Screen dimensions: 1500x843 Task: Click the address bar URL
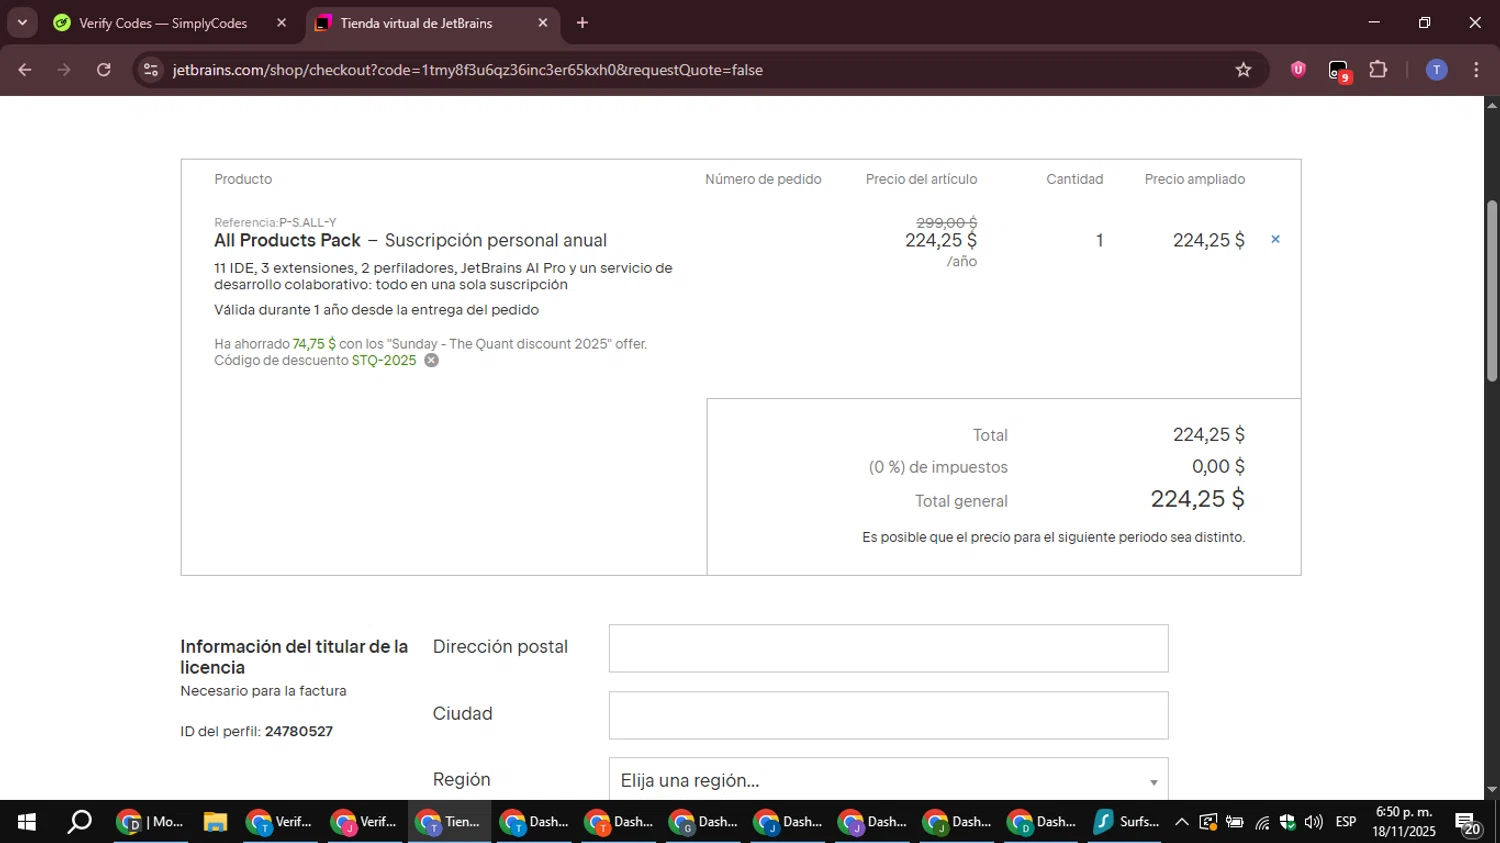[467, 70]
